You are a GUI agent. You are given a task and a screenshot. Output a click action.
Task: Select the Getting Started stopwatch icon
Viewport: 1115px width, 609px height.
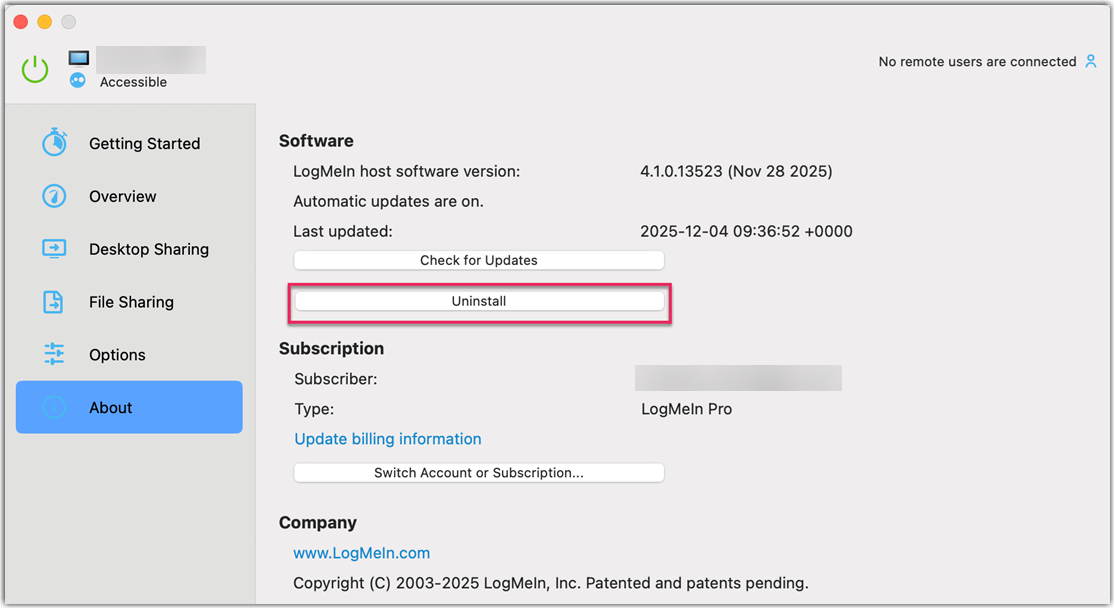point(55,143)
